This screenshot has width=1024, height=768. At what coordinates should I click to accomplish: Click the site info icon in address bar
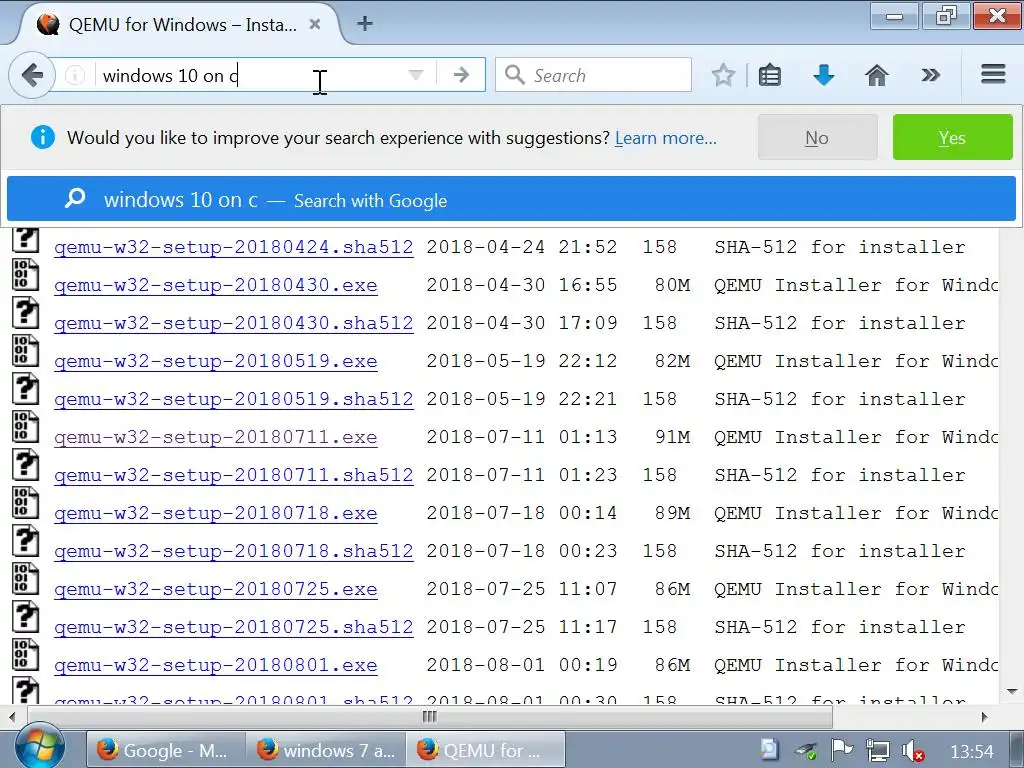tap(75, 75)
